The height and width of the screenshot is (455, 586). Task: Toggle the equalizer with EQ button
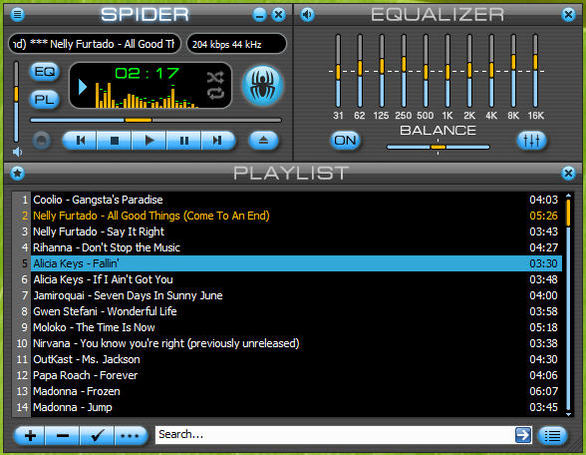tap(44, 71)
